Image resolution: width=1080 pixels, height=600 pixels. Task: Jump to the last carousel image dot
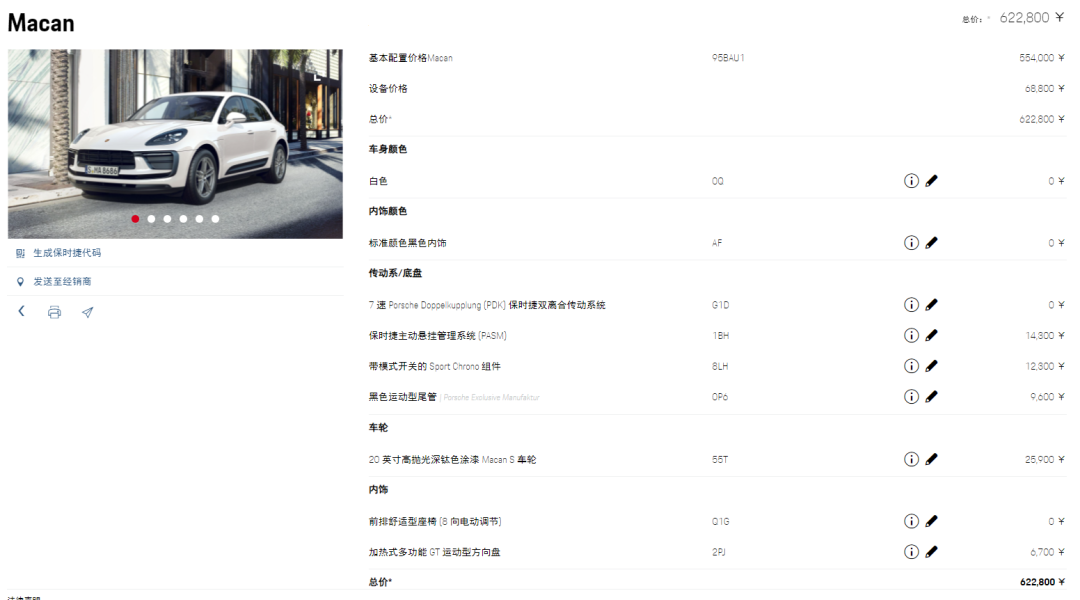coord(216,219)
